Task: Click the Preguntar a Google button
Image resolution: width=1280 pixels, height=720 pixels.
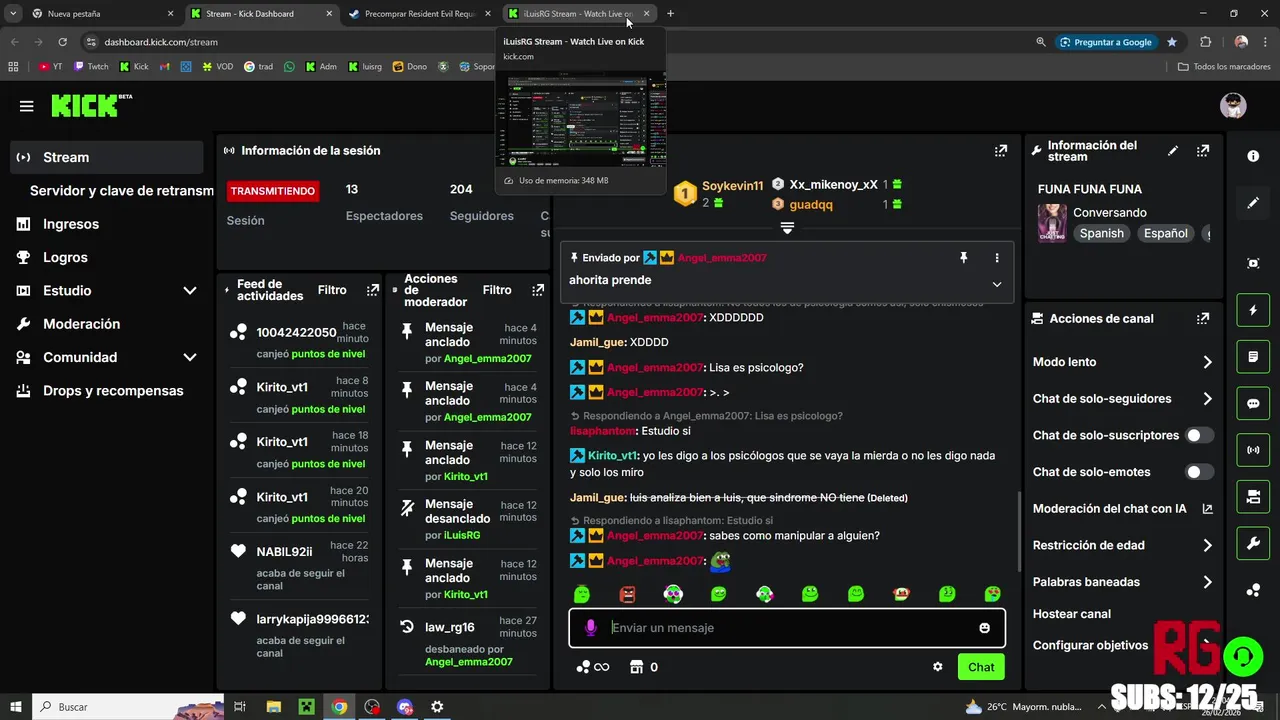Action: tap(1106, 42)
